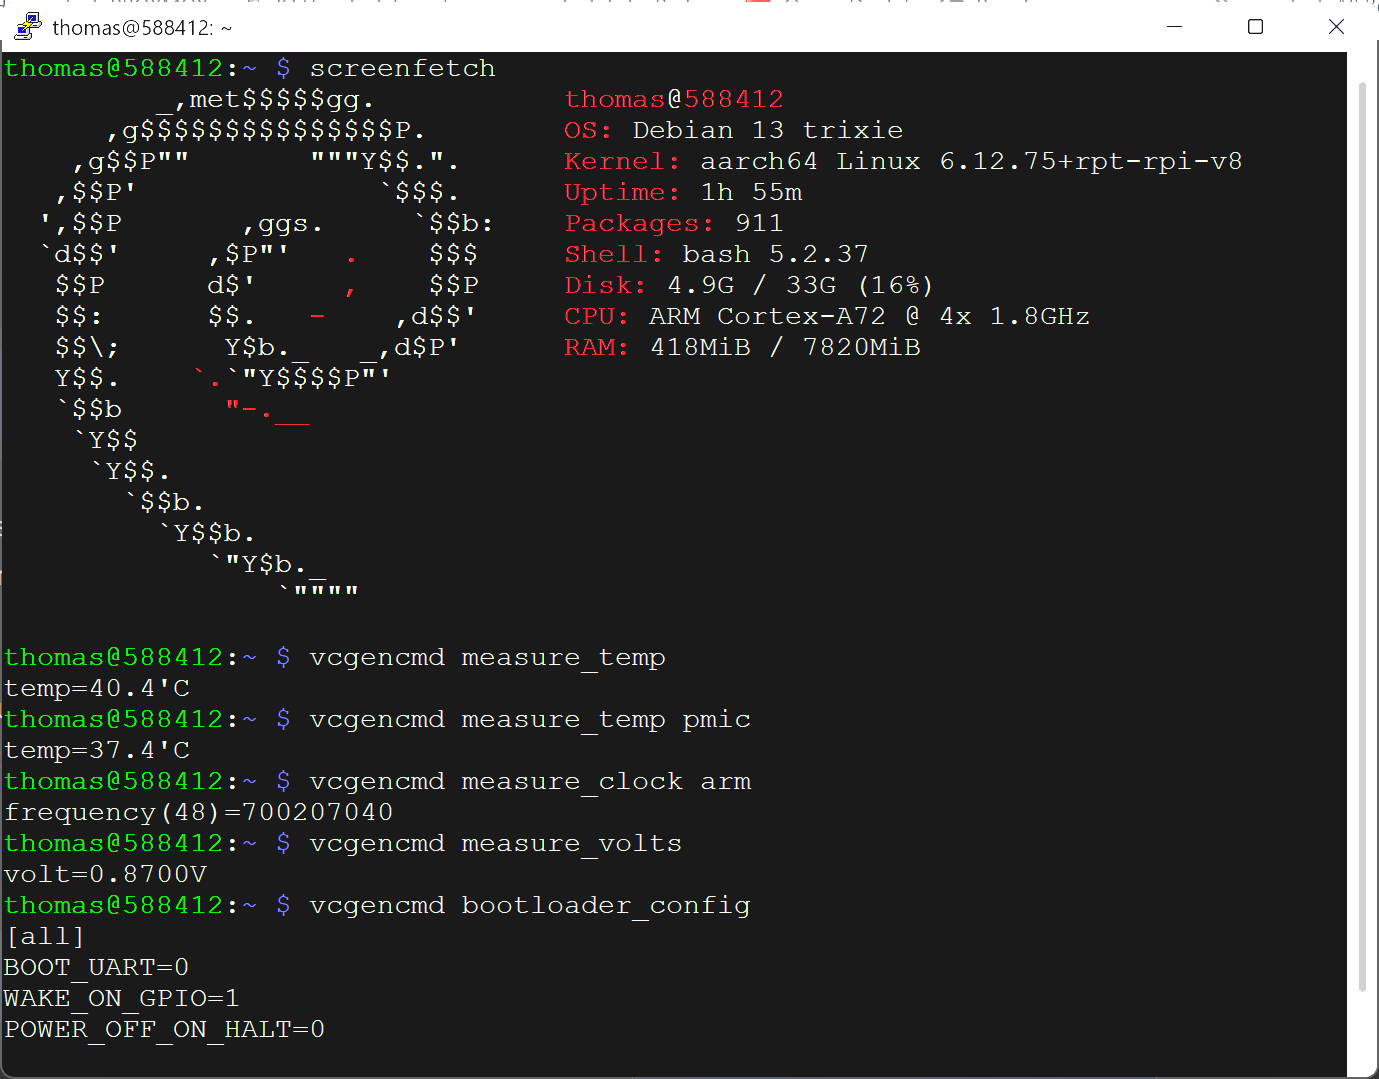1379x1079 pixels.
Task: Close the thomas@588412 terminal window
Action: point(1336,27)
